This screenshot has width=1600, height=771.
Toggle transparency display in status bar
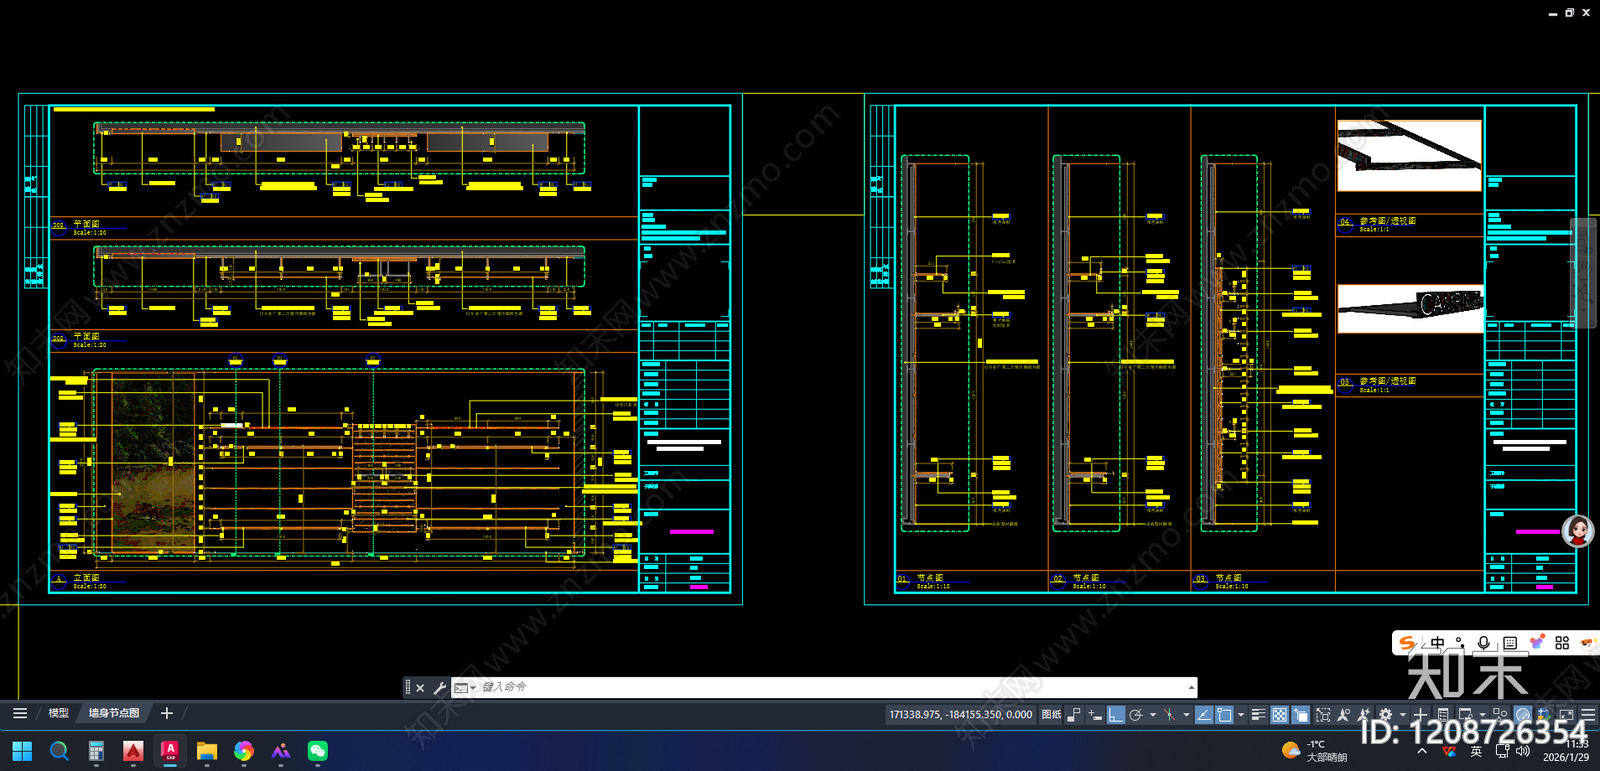[x=1279, y=715]
